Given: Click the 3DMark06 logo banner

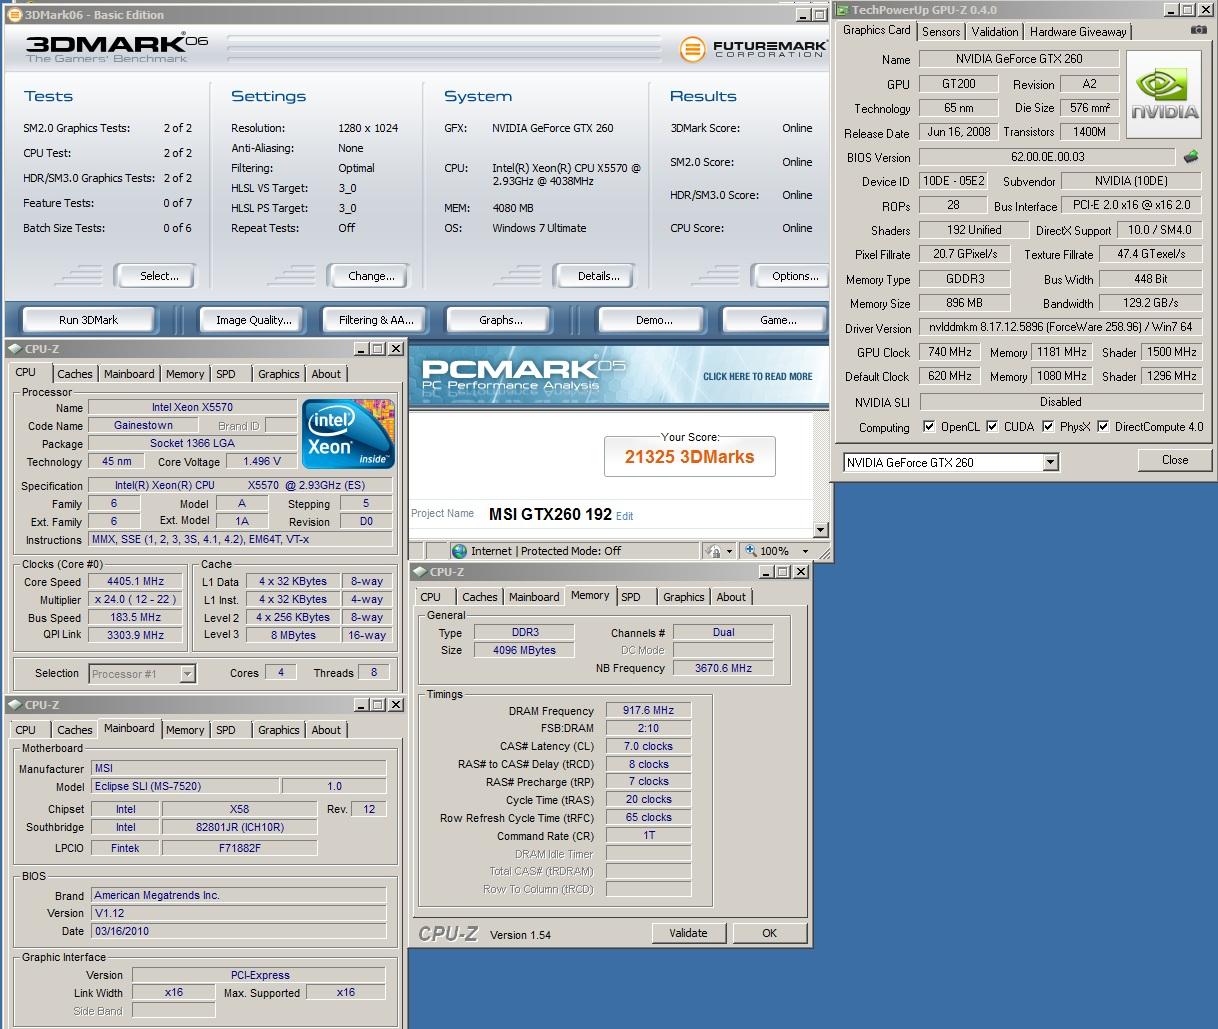Looking at the screenshot, I should point(117,47).
